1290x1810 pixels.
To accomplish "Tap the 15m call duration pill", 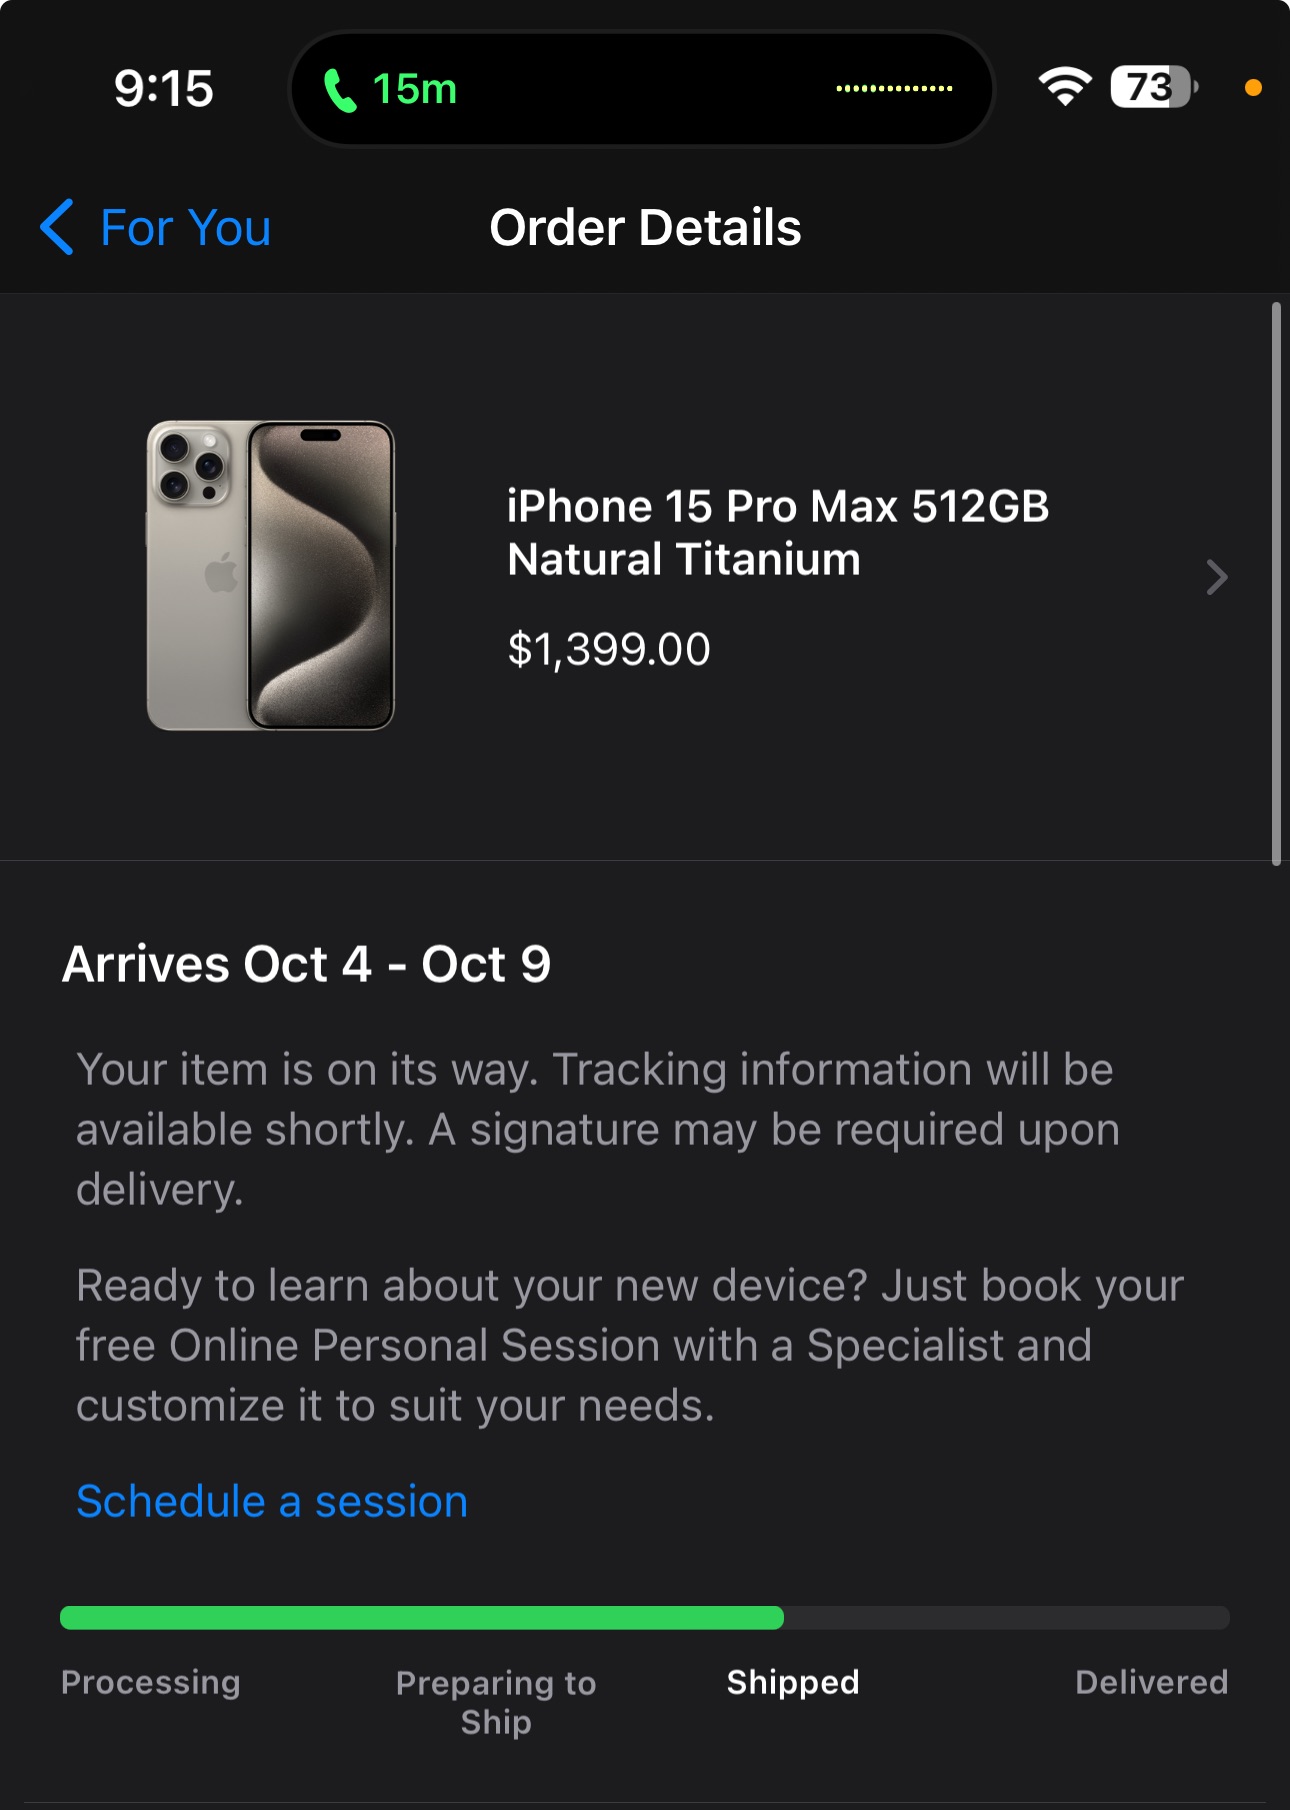I will pyautogui.click(x=414, y=89).
